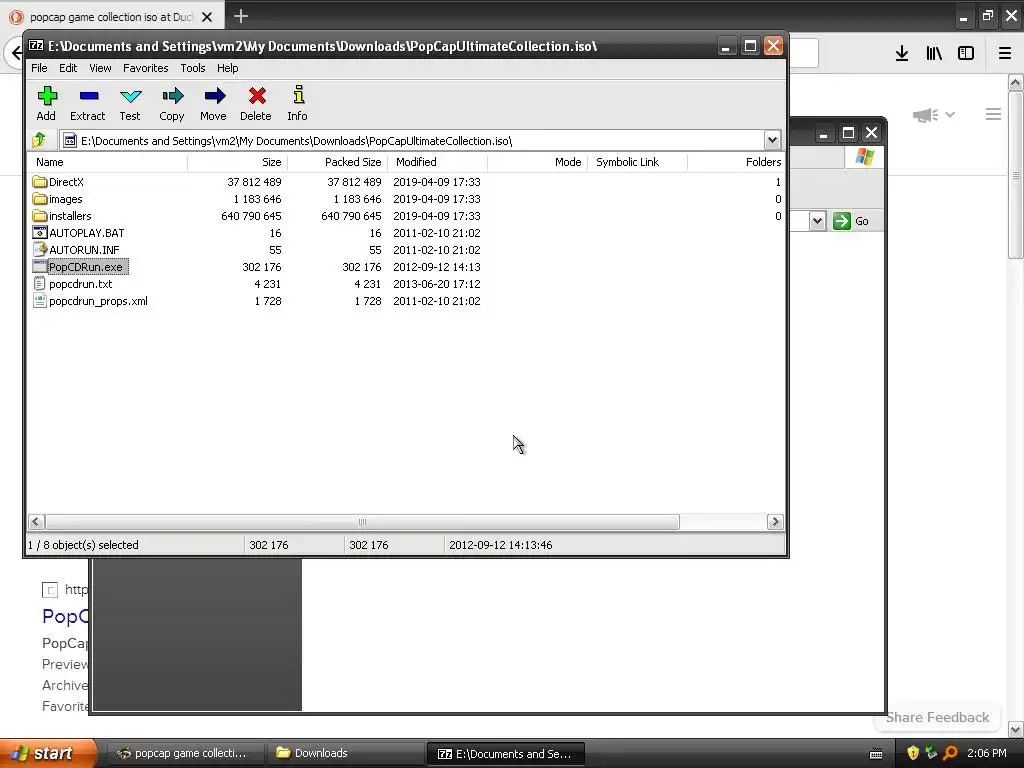The width and height of the screenshot is (1024, 768).
Task: Click the Symbolic Link column header
Action: [x=638, y=162]
